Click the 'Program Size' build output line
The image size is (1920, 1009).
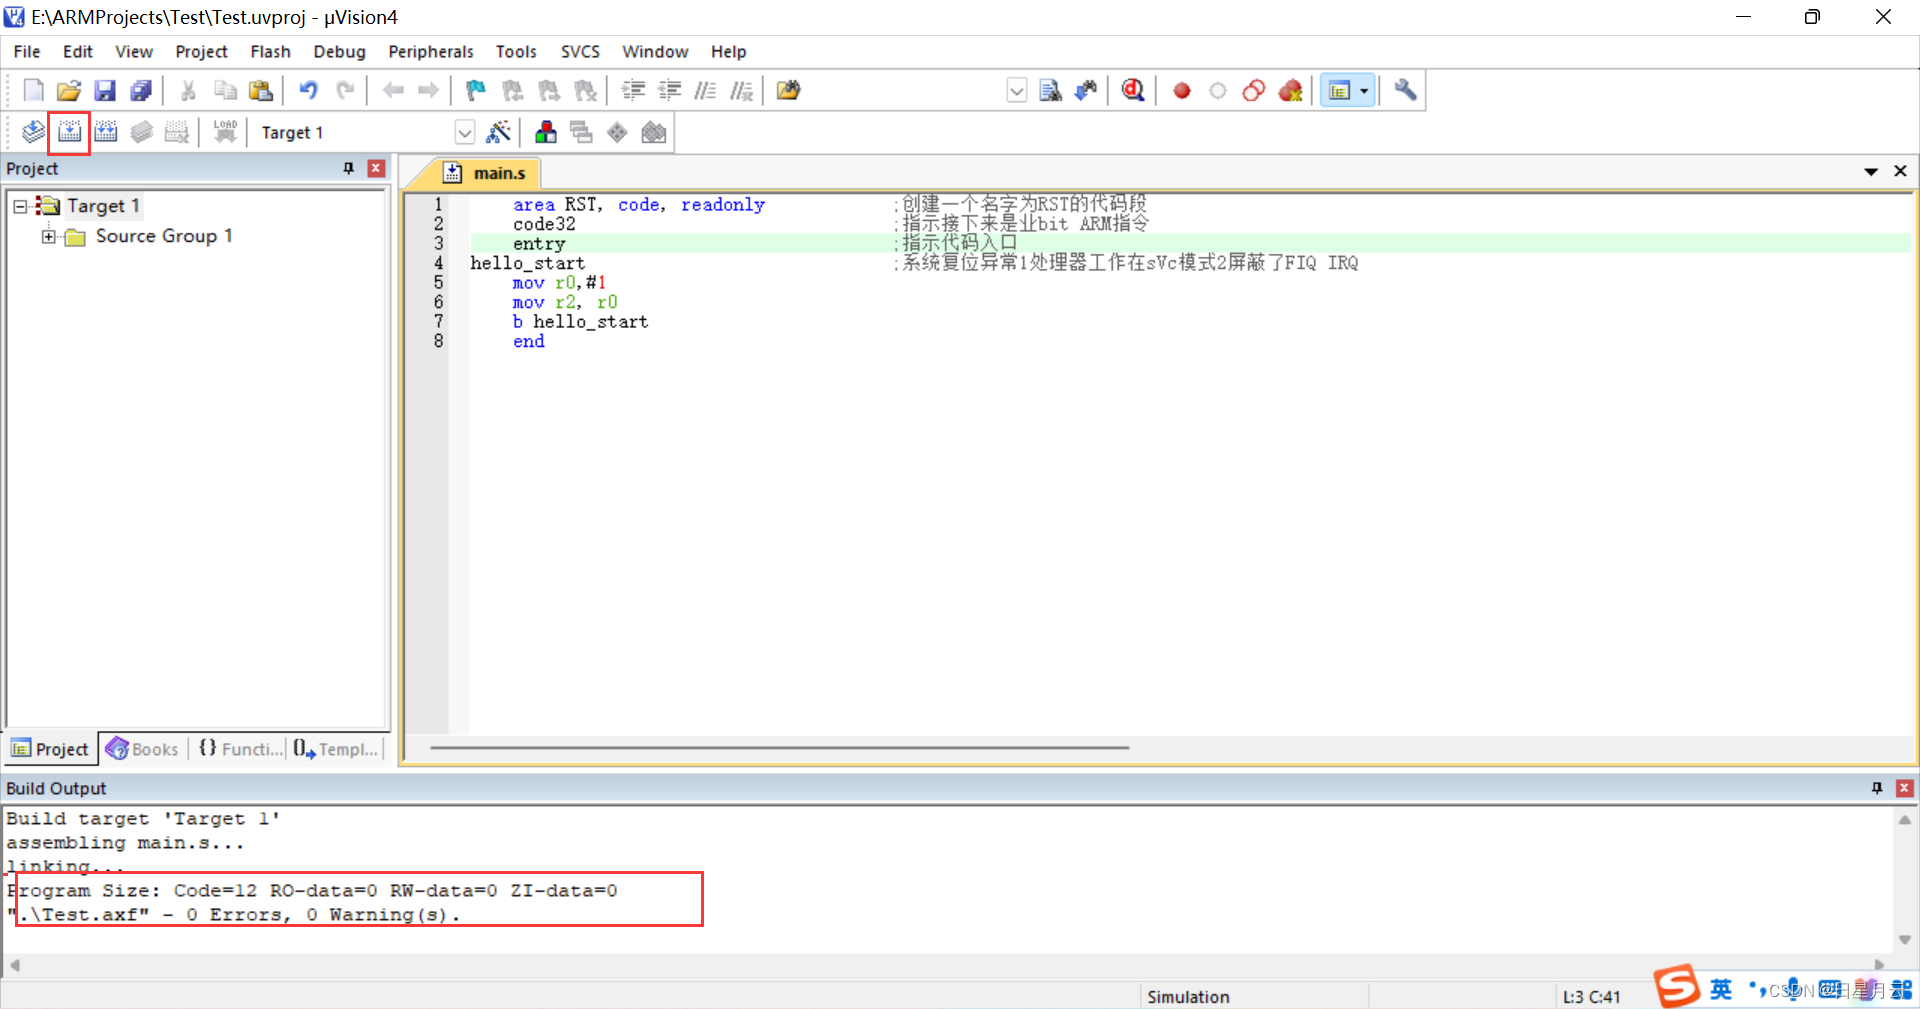coord(312,890)
